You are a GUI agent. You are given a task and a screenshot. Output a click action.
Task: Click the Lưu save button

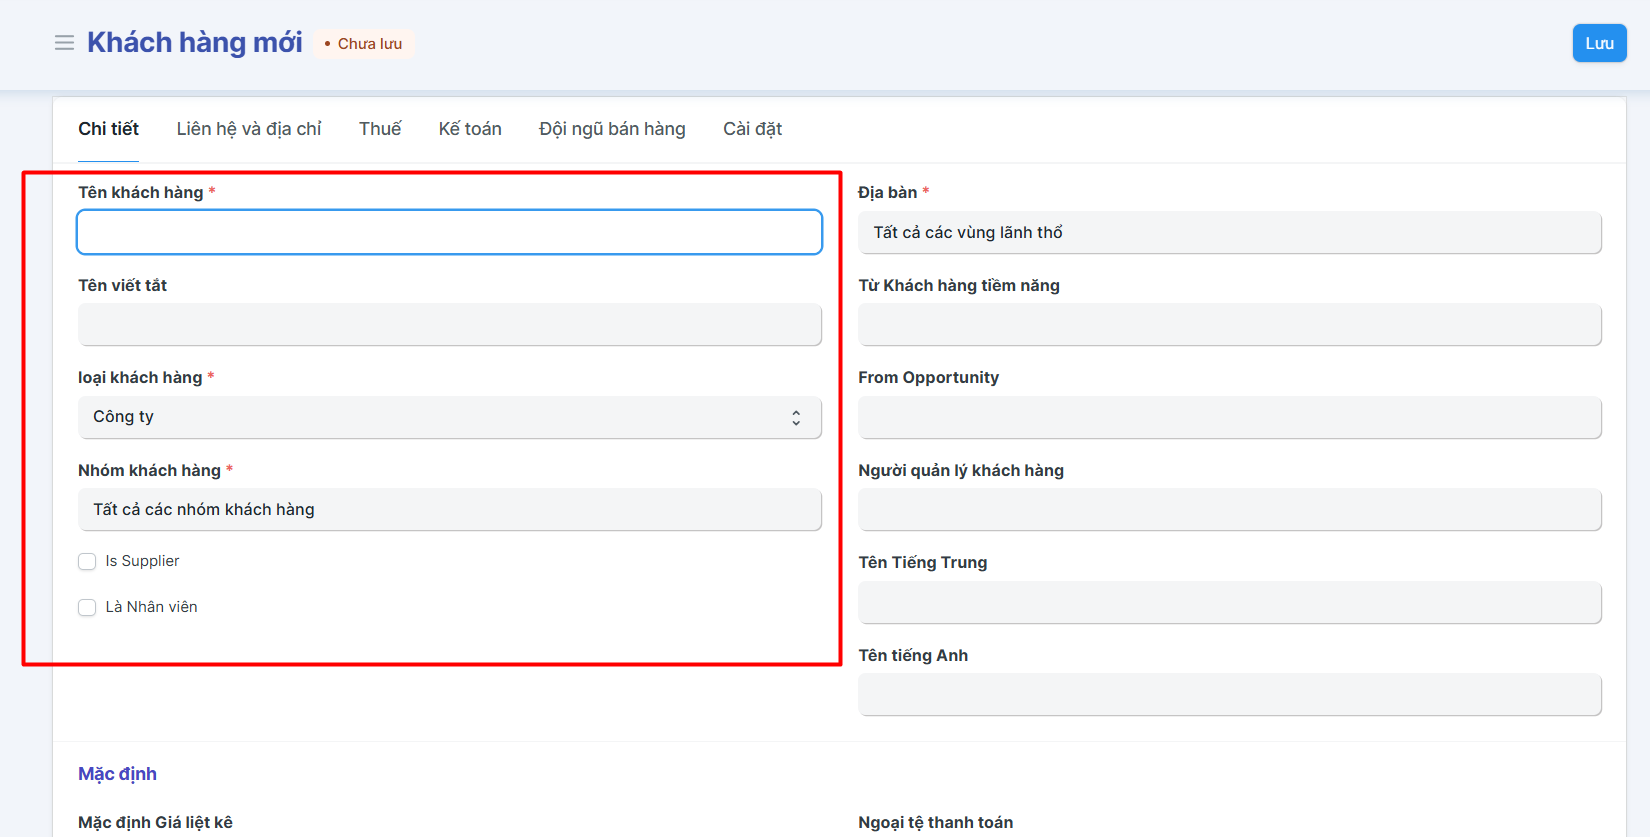1599,43
